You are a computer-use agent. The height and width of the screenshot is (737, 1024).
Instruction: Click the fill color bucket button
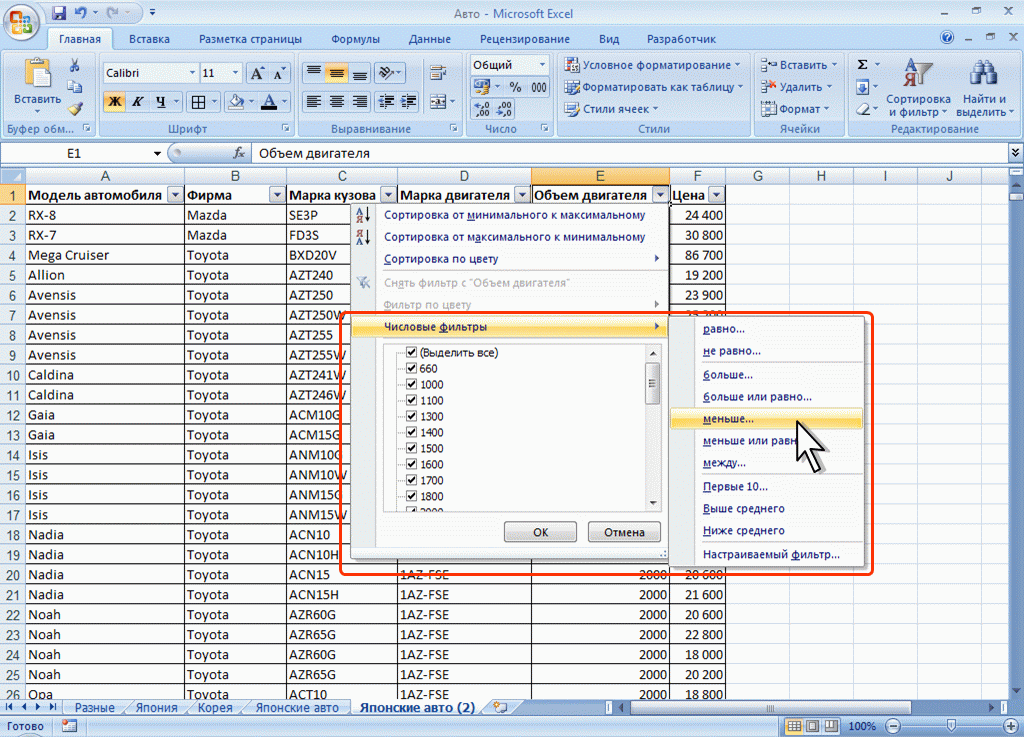point(236,101)
